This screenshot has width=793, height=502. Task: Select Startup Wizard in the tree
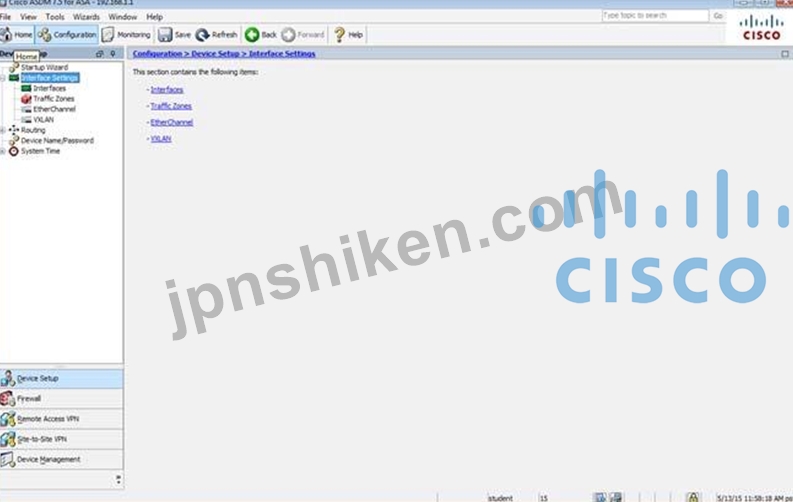[44, 67]
